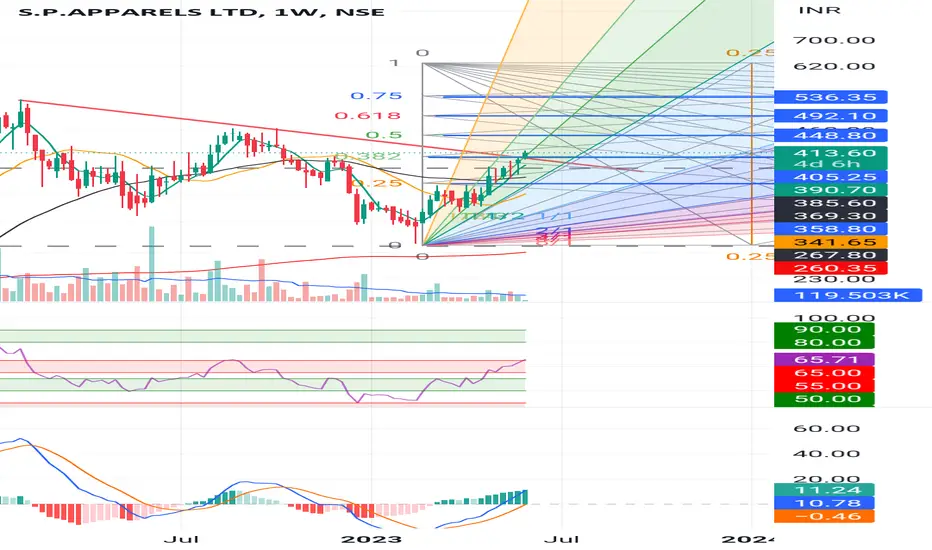Click the 50.00 green RSI level label
The width and height of the screenshot is (932, 550).
pos(824,399)
